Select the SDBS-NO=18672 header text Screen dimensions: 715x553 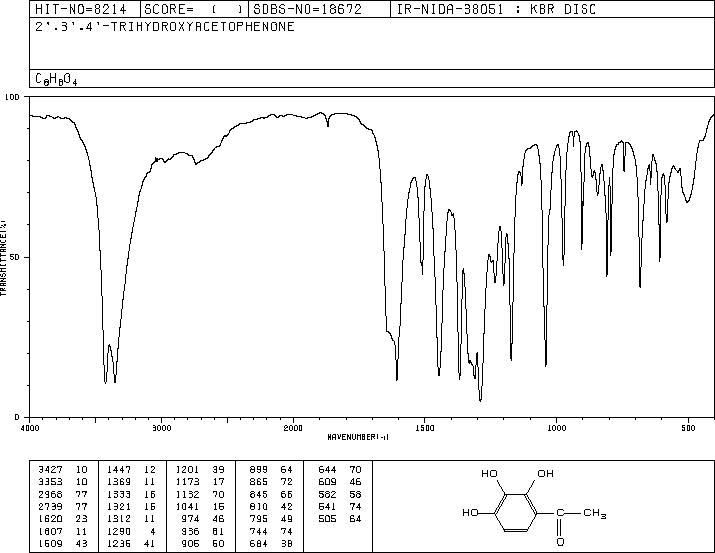coord(307,9)
